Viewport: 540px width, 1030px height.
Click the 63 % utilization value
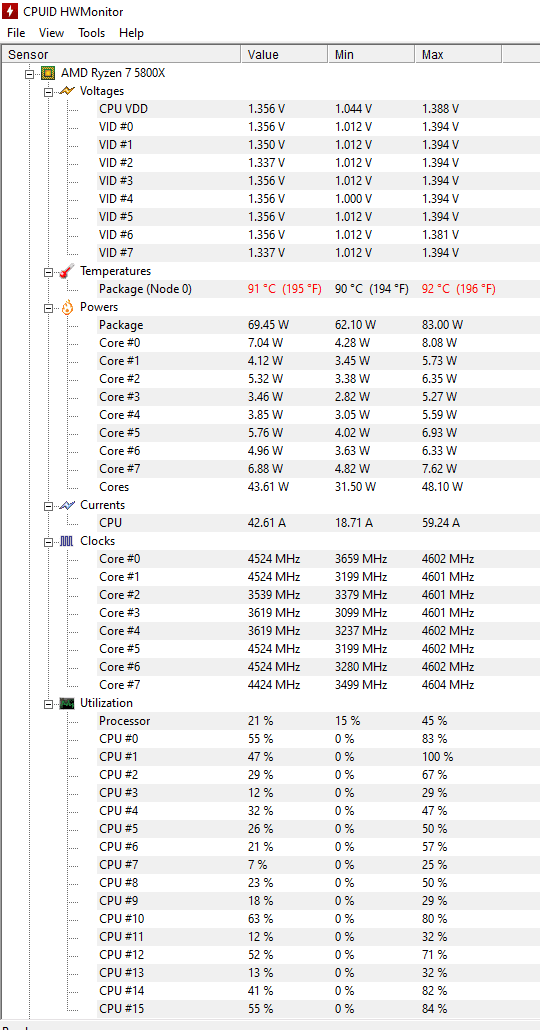[x=261, y=919]
